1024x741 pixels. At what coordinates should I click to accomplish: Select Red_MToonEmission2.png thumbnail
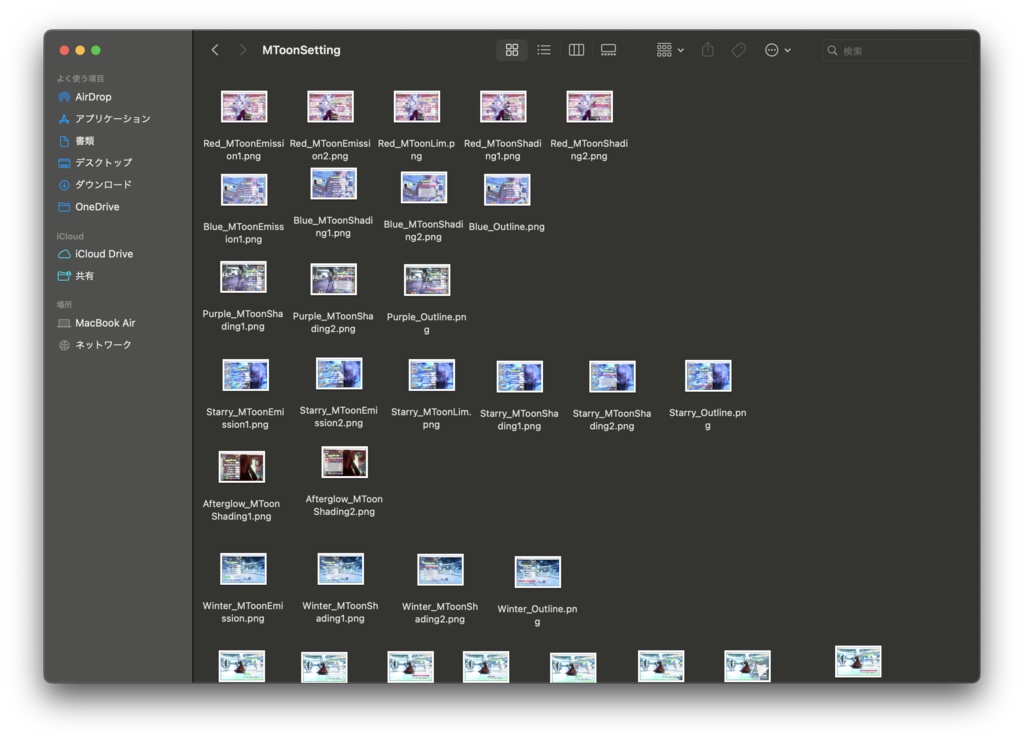point(330,106)
